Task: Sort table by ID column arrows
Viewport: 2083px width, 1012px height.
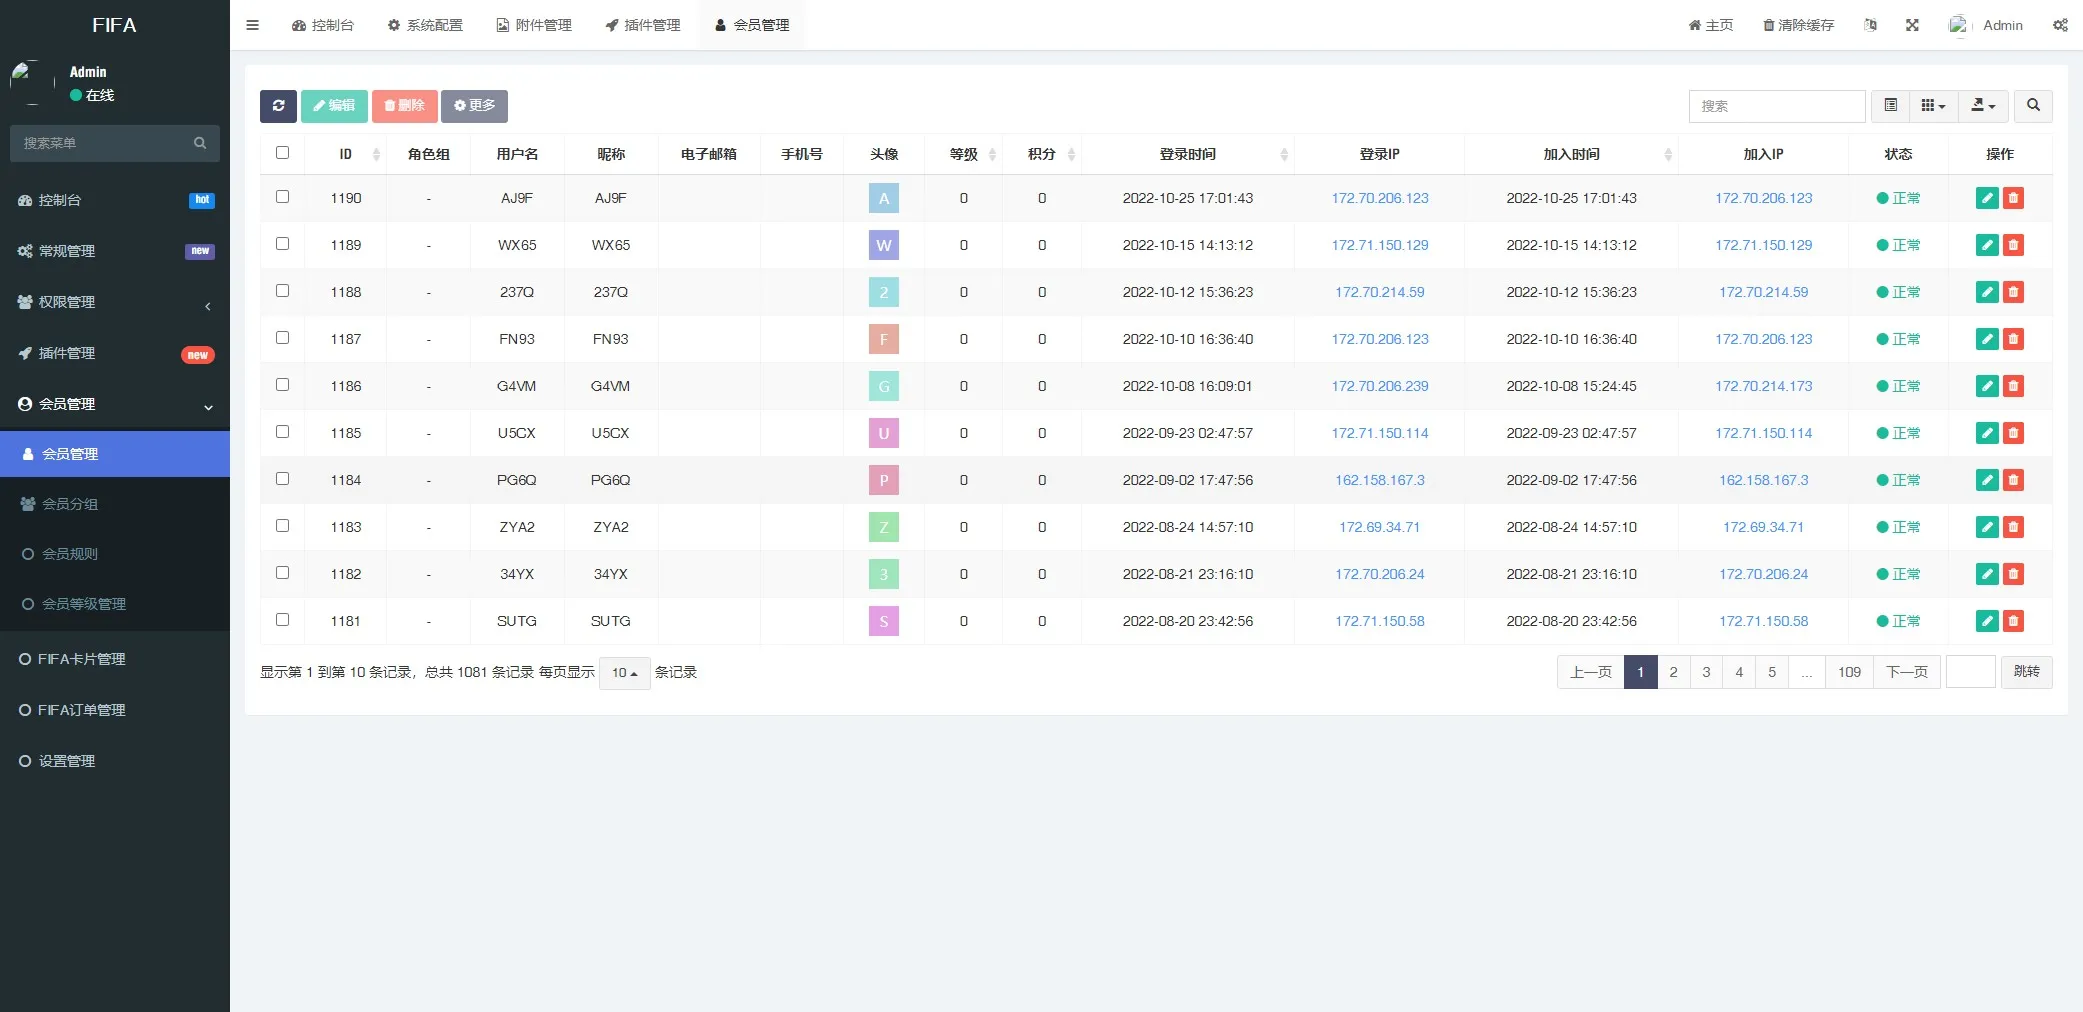Action: [376, 154]
